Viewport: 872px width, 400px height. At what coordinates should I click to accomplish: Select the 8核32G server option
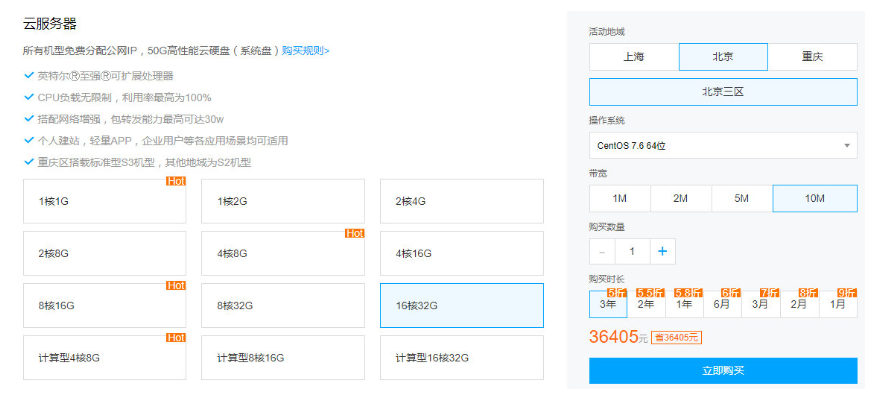[x=283, y=305]
